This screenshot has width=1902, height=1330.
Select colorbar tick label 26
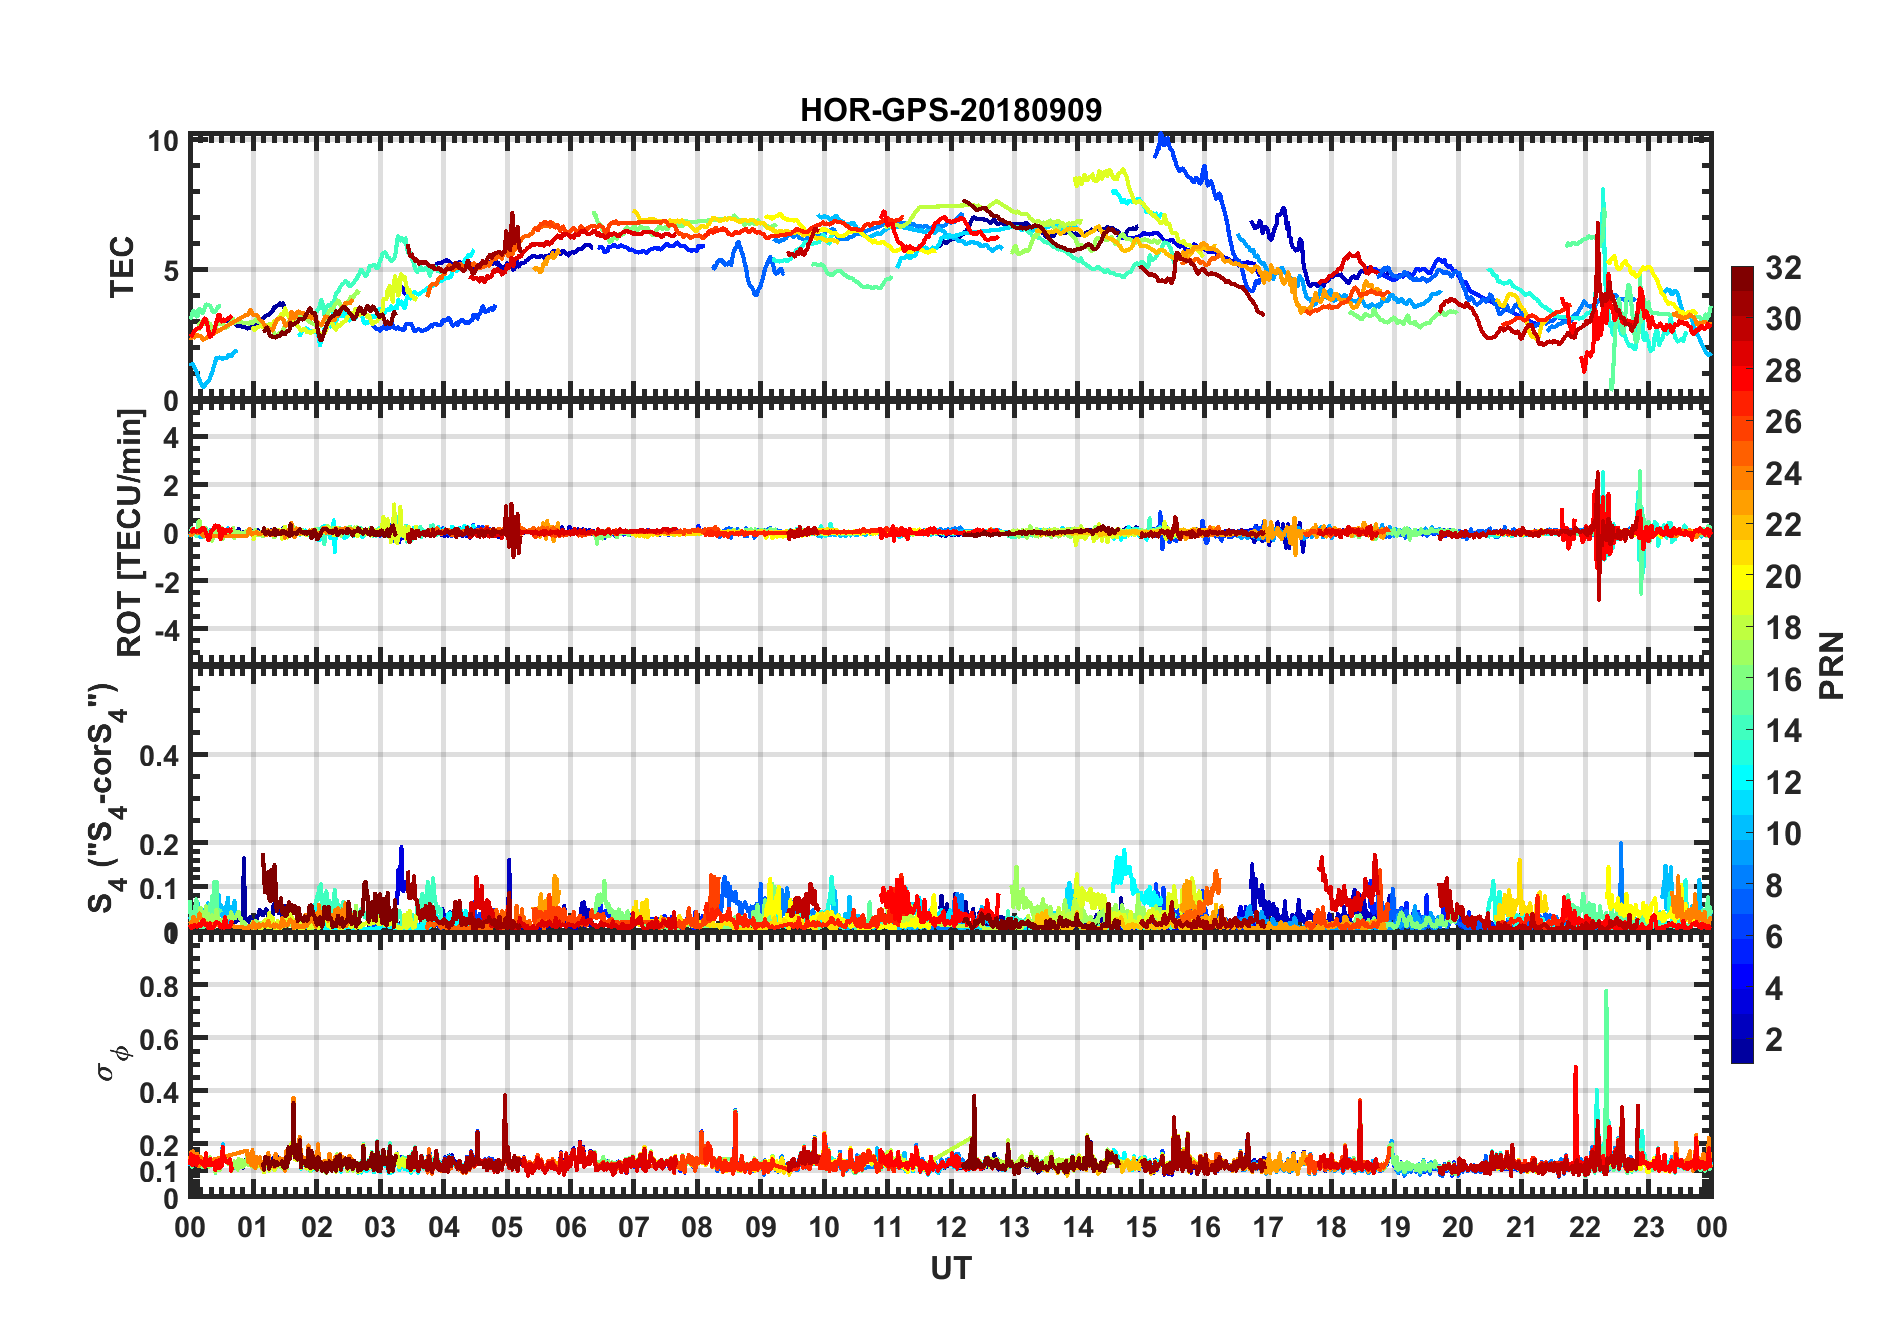[1783, 422]
